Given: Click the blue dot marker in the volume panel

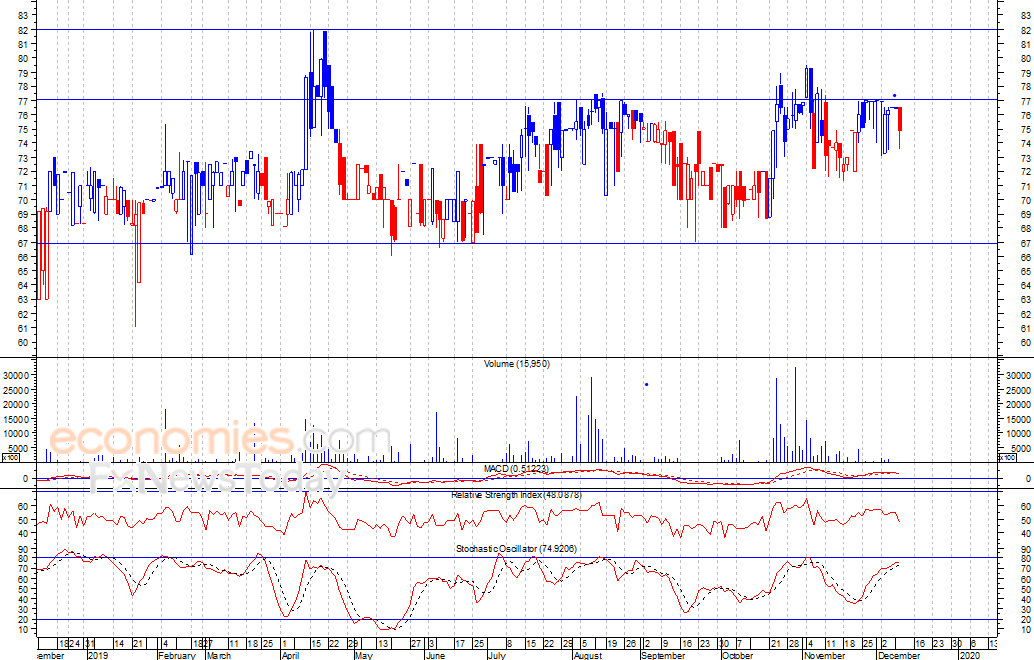Looking at the screenshot, I should tap(646, 384).
